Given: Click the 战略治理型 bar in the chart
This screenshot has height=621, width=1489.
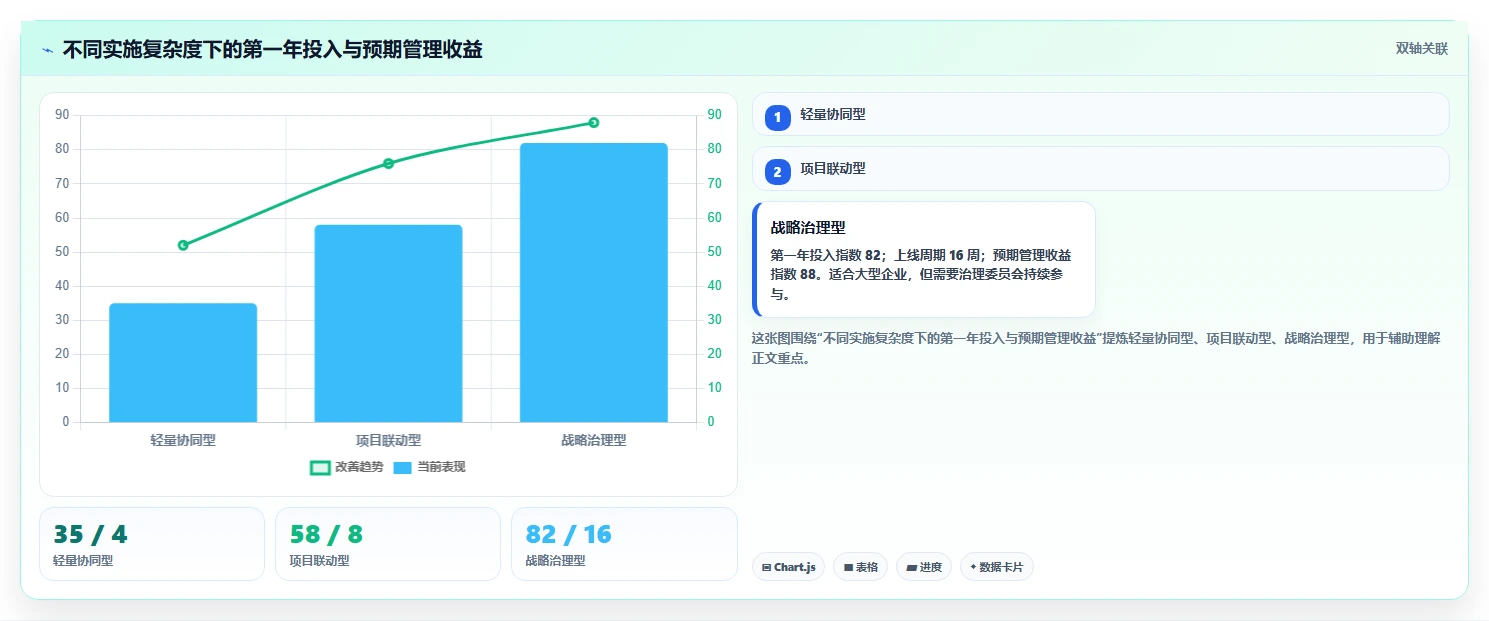Looking at the screenshot, I should pyautogui.click(x=594, y=282).
